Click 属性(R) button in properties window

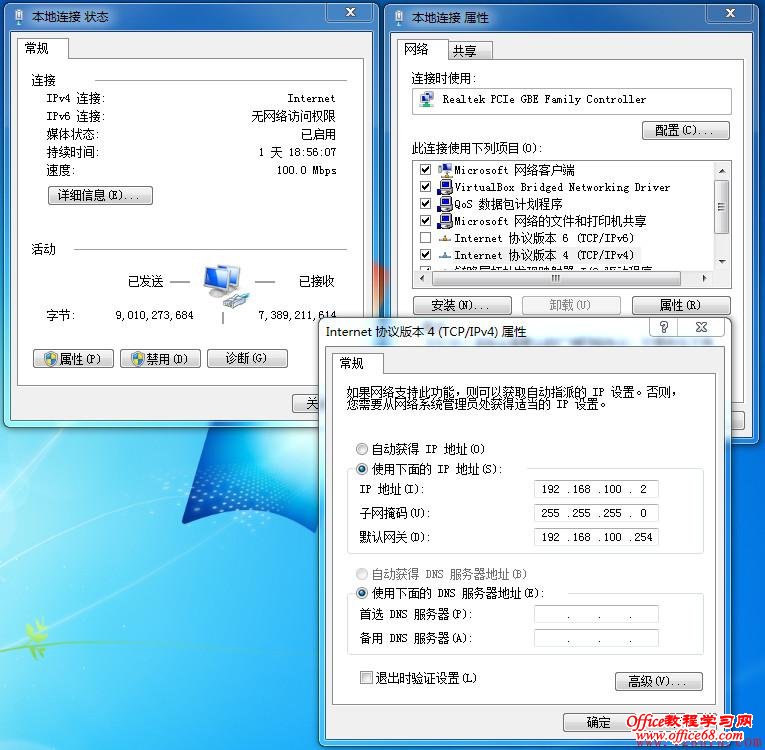click(681, 305)
